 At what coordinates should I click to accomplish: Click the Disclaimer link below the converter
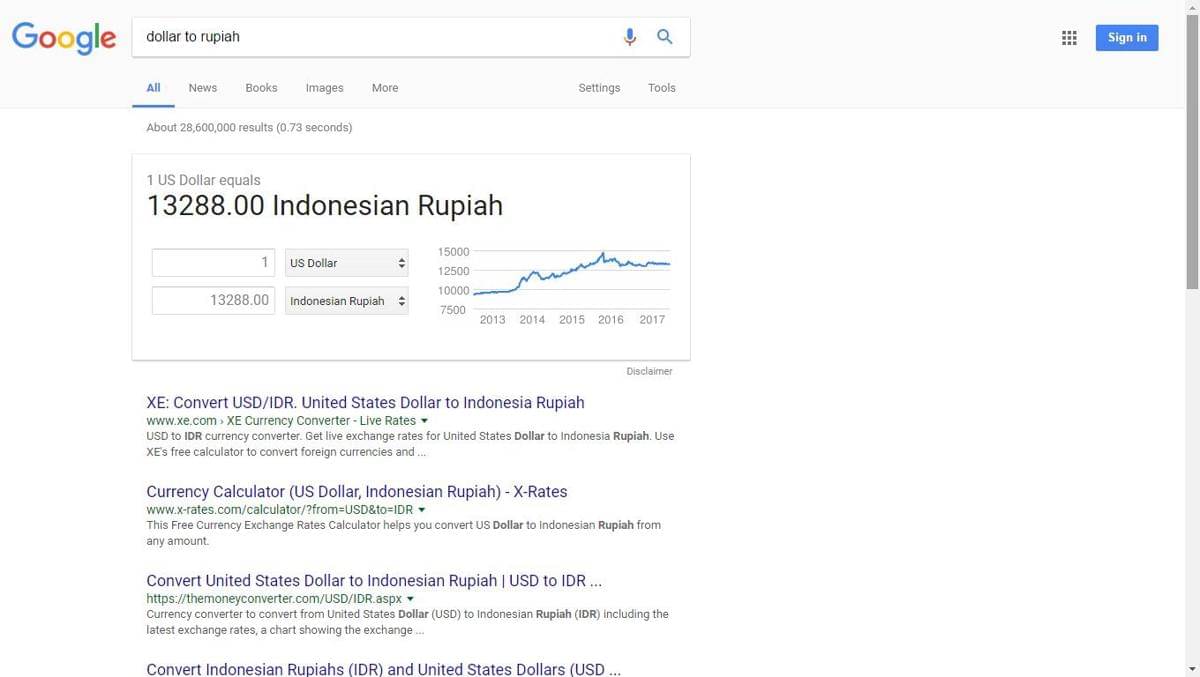(649, 371)
